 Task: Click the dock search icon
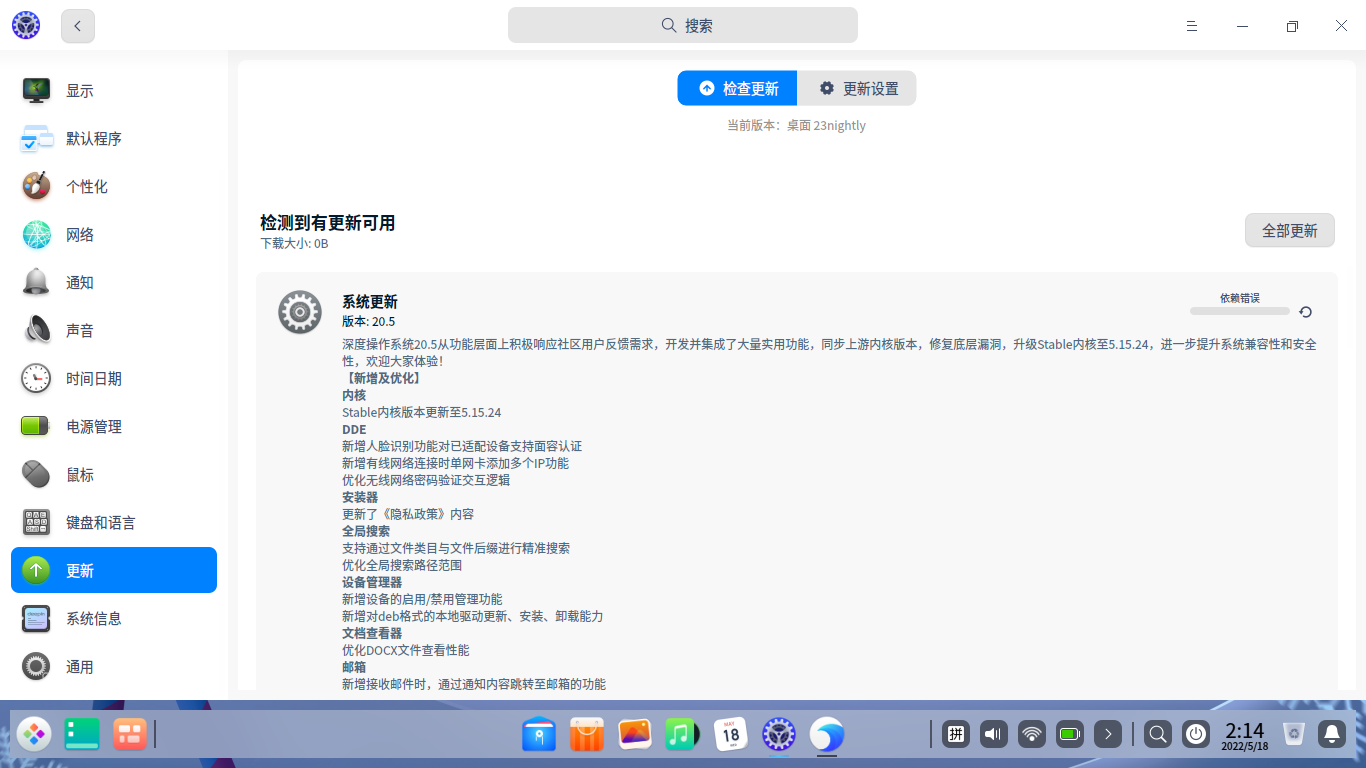1158,735
